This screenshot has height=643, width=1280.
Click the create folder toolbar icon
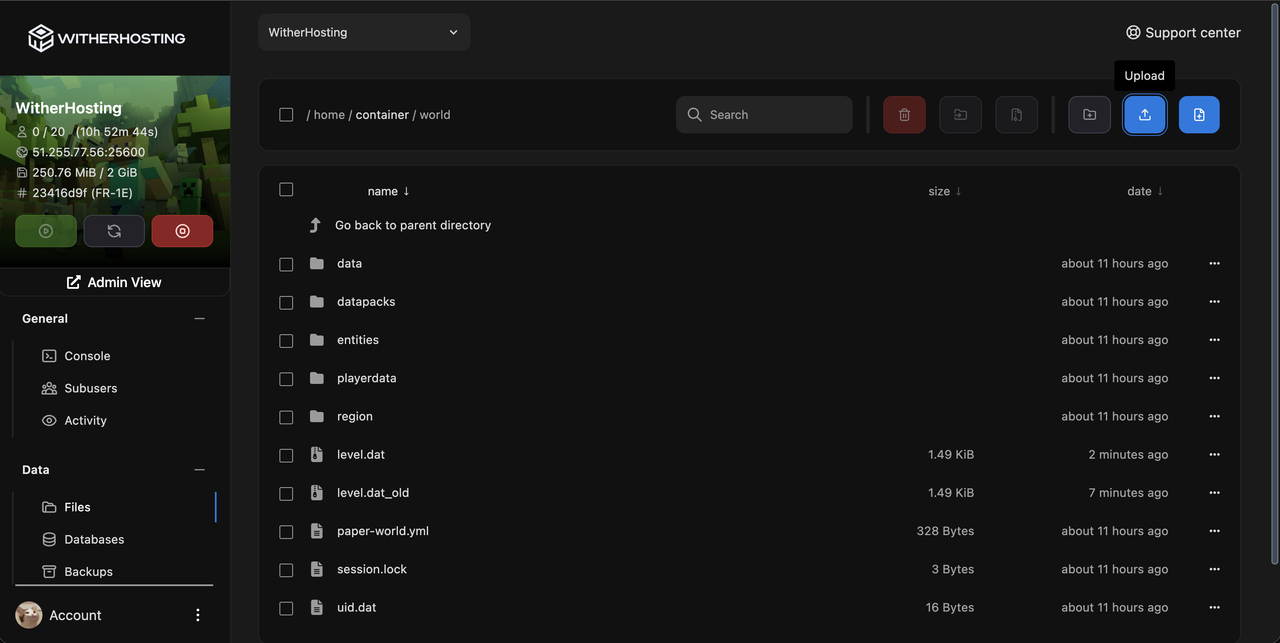[x=1089, y=115]
